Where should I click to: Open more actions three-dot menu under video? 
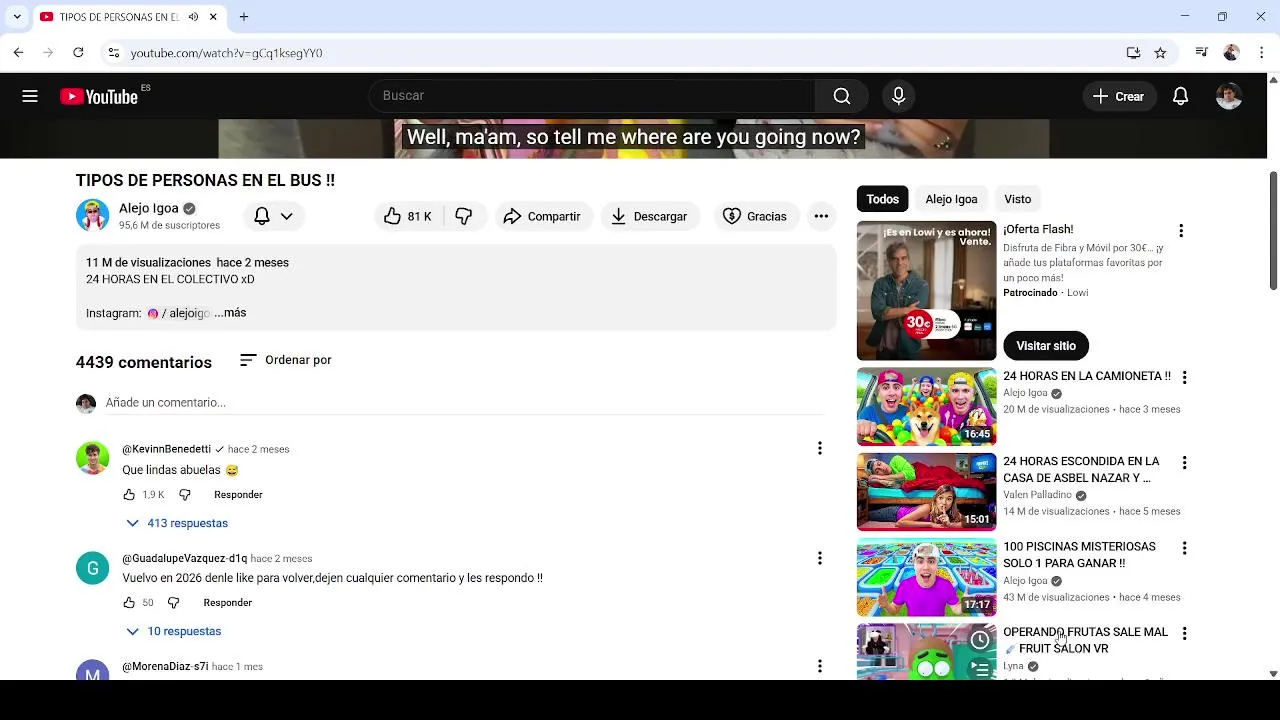pyautogui.click(x=821, y=216)
